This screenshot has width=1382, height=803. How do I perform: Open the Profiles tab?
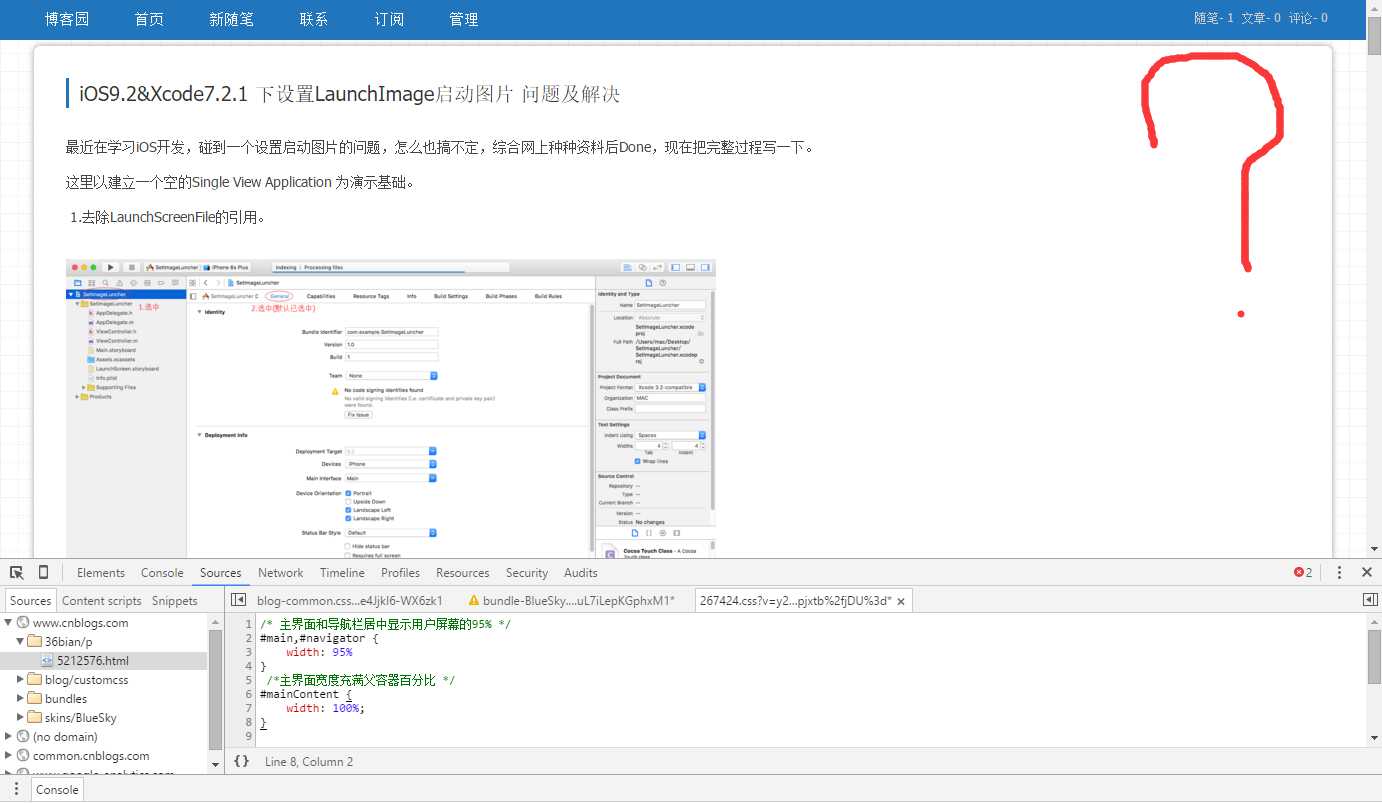pos(400,573)
